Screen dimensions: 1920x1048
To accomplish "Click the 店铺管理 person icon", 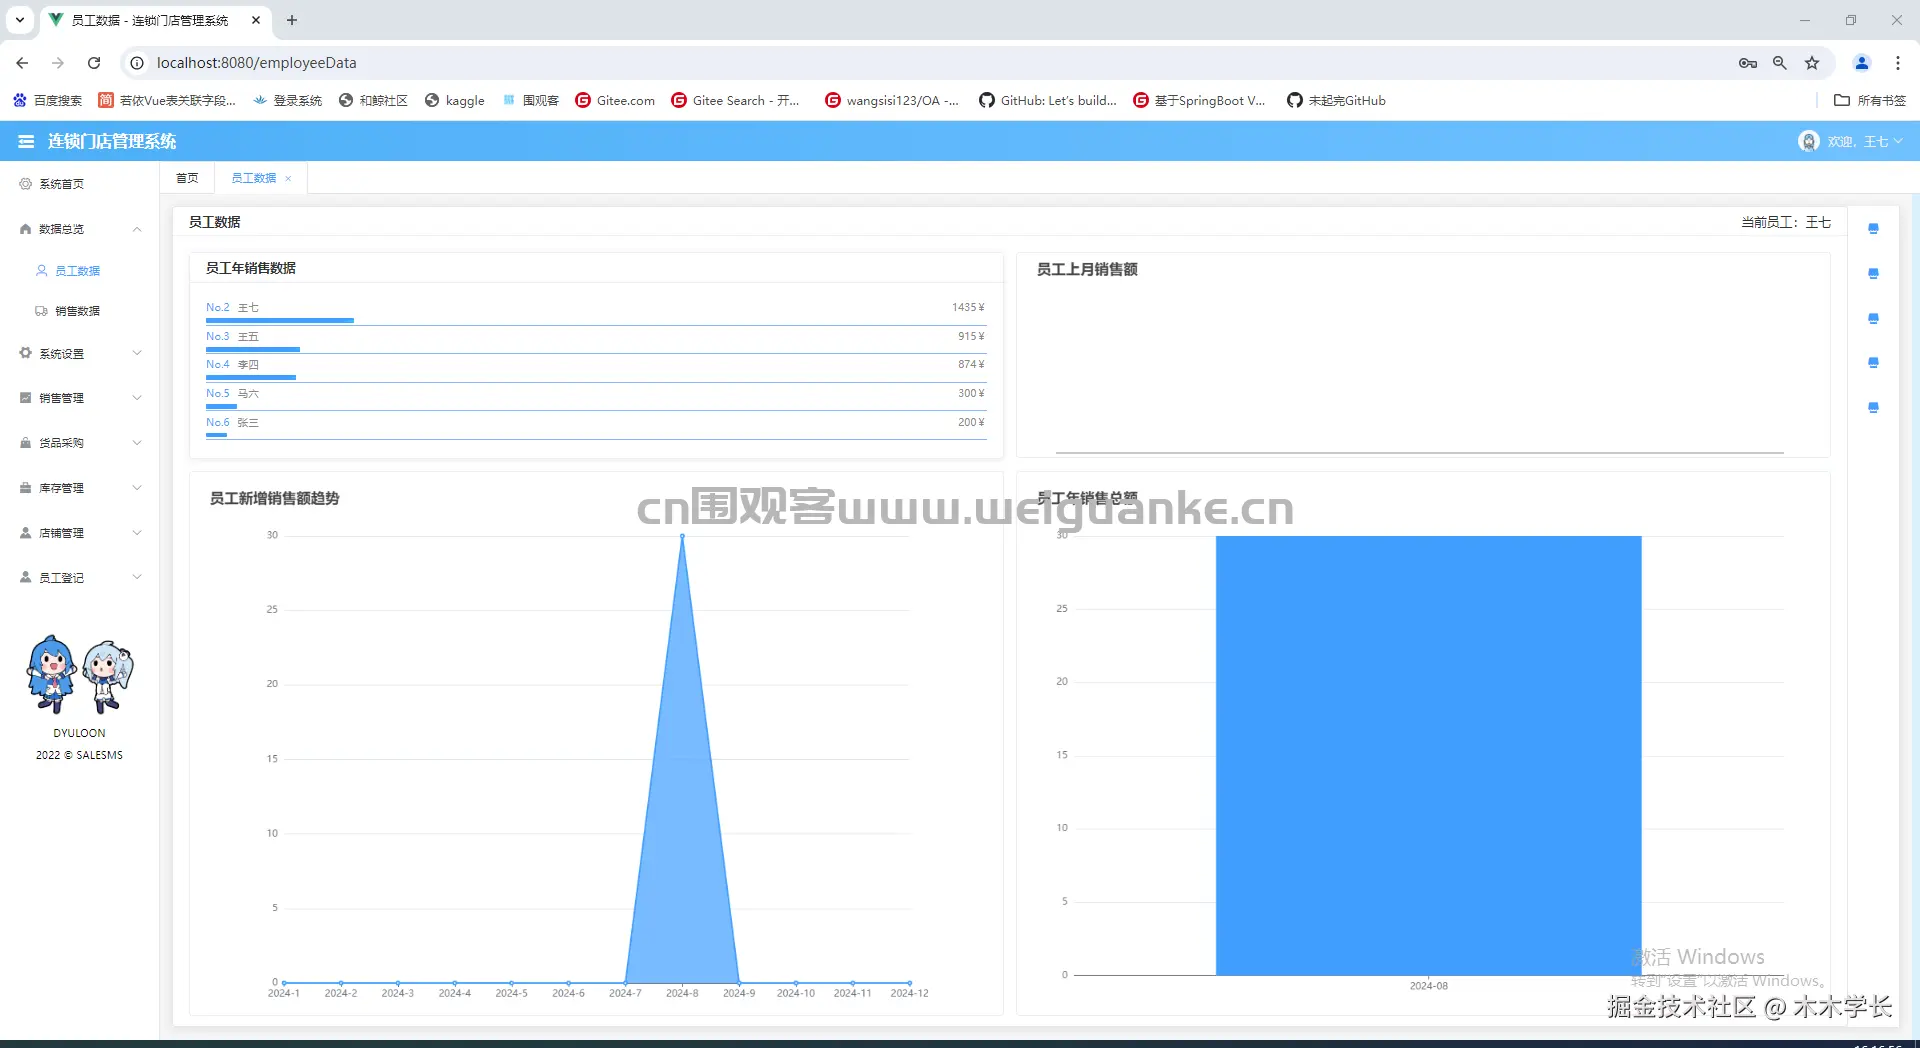I will pyautogui.click(x=26, y=533).
